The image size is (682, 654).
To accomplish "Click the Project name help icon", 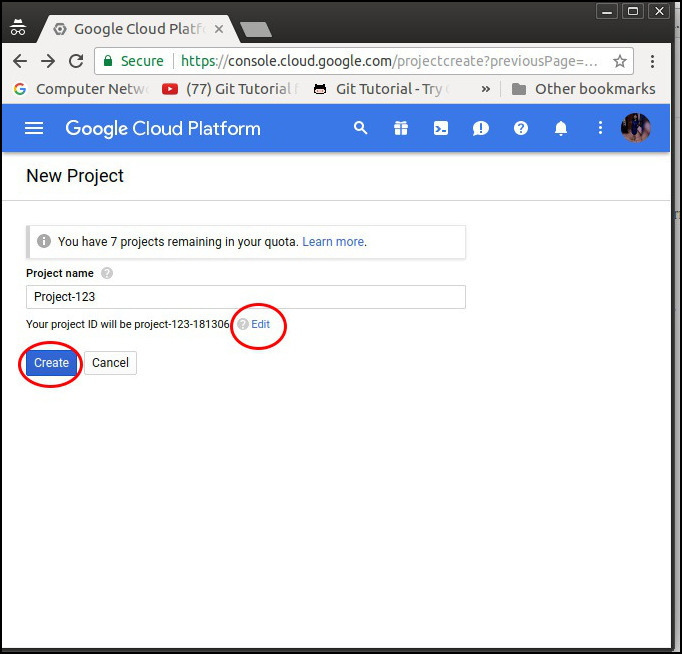I will pyautogui.click(x=107, y=273).
